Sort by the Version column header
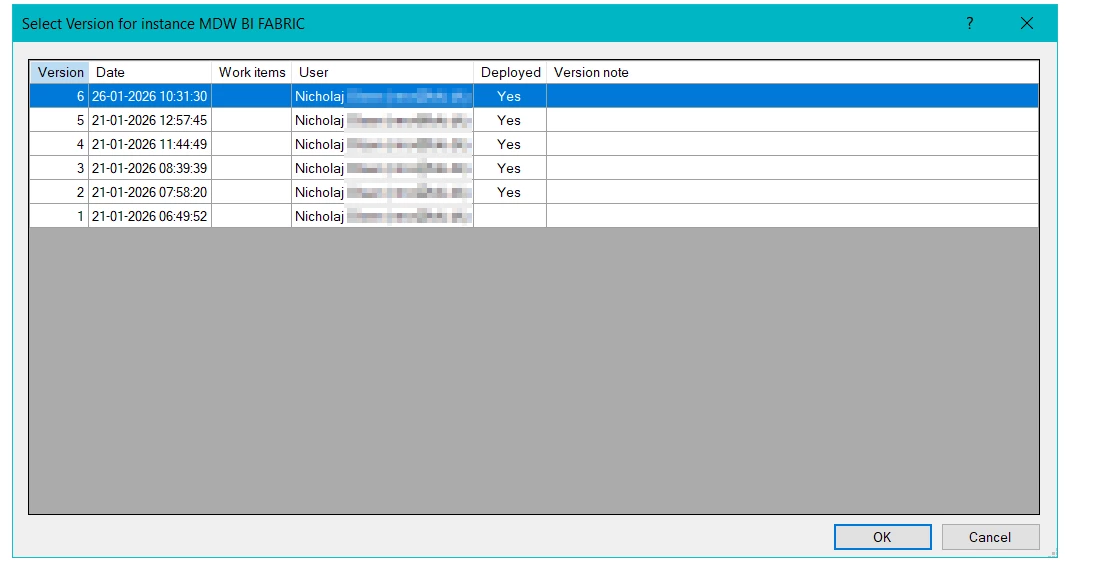The width and height of the screenshot is (1107, 573). pyautogui.click(x=59, y=72)
